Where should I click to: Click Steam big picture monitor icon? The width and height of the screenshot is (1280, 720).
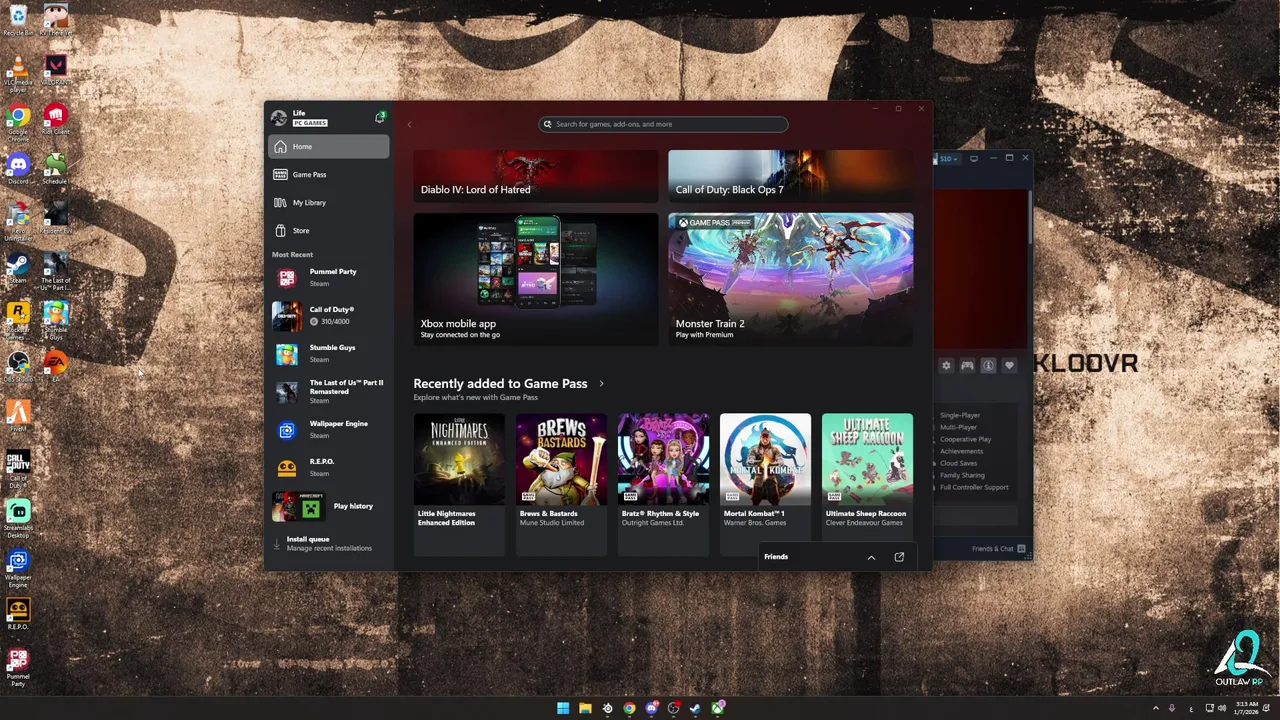point(974,158)
